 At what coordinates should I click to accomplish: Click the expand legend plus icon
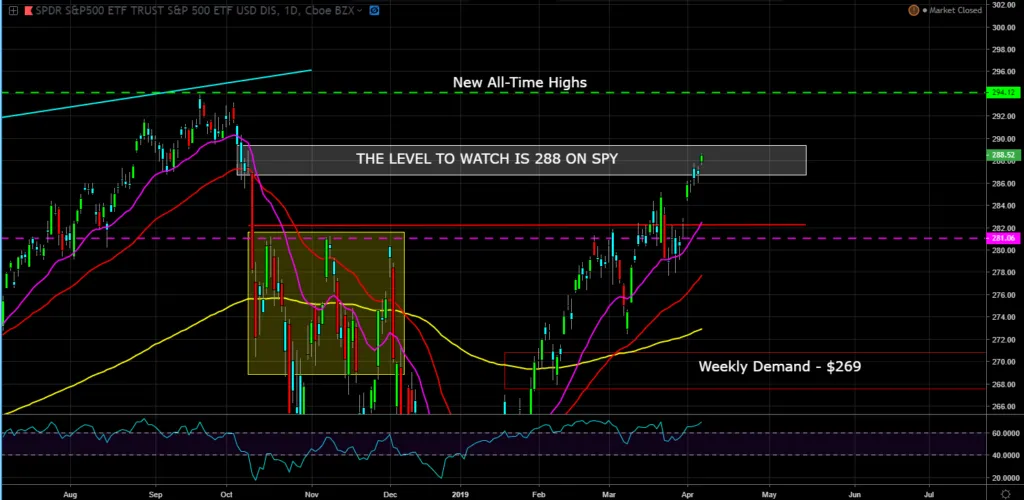tap(11, 10)
